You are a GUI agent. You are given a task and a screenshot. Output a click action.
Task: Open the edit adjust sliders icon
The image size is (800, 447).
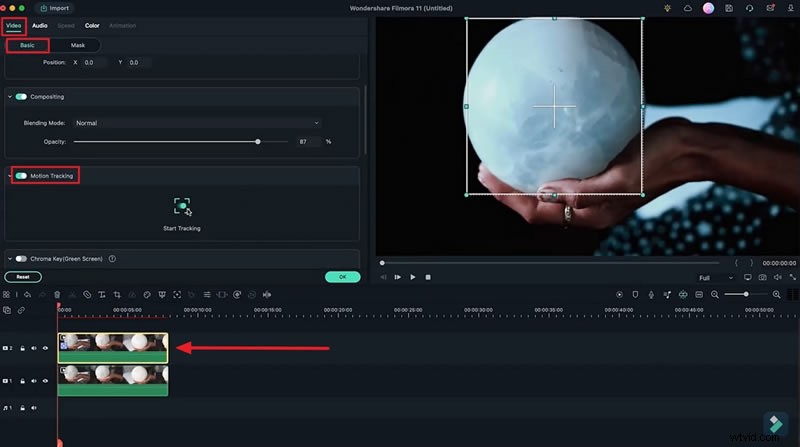(x=207, y=294)
